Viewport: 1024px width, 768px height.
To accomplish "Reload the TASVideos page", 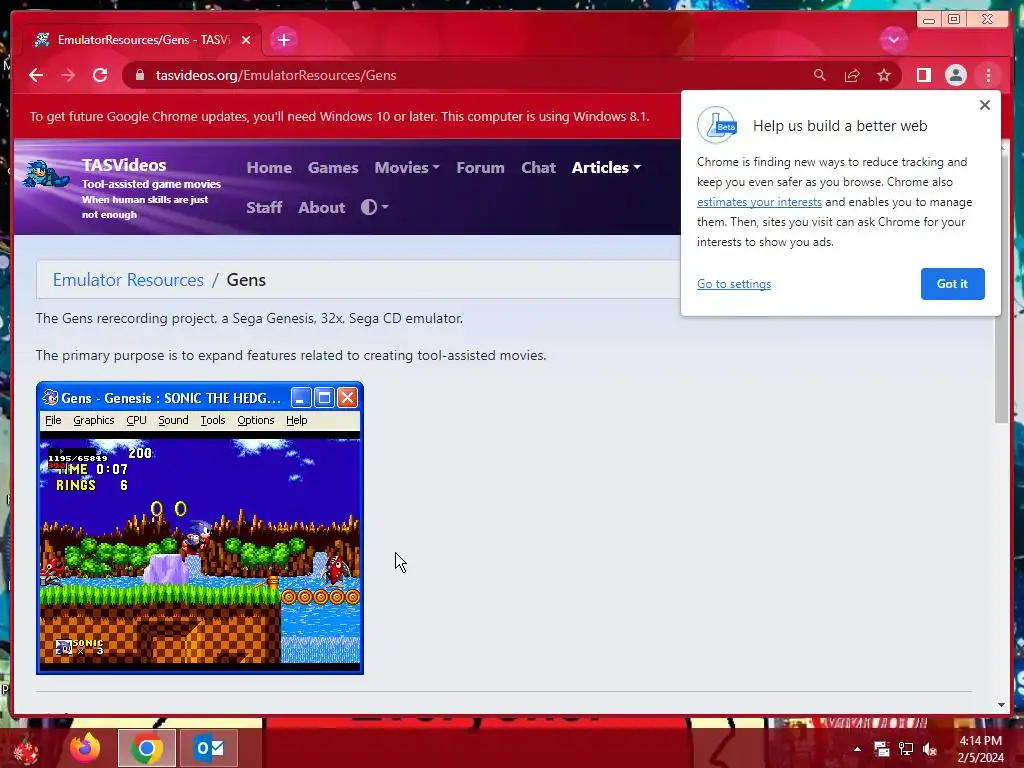I will click(100, 75).
